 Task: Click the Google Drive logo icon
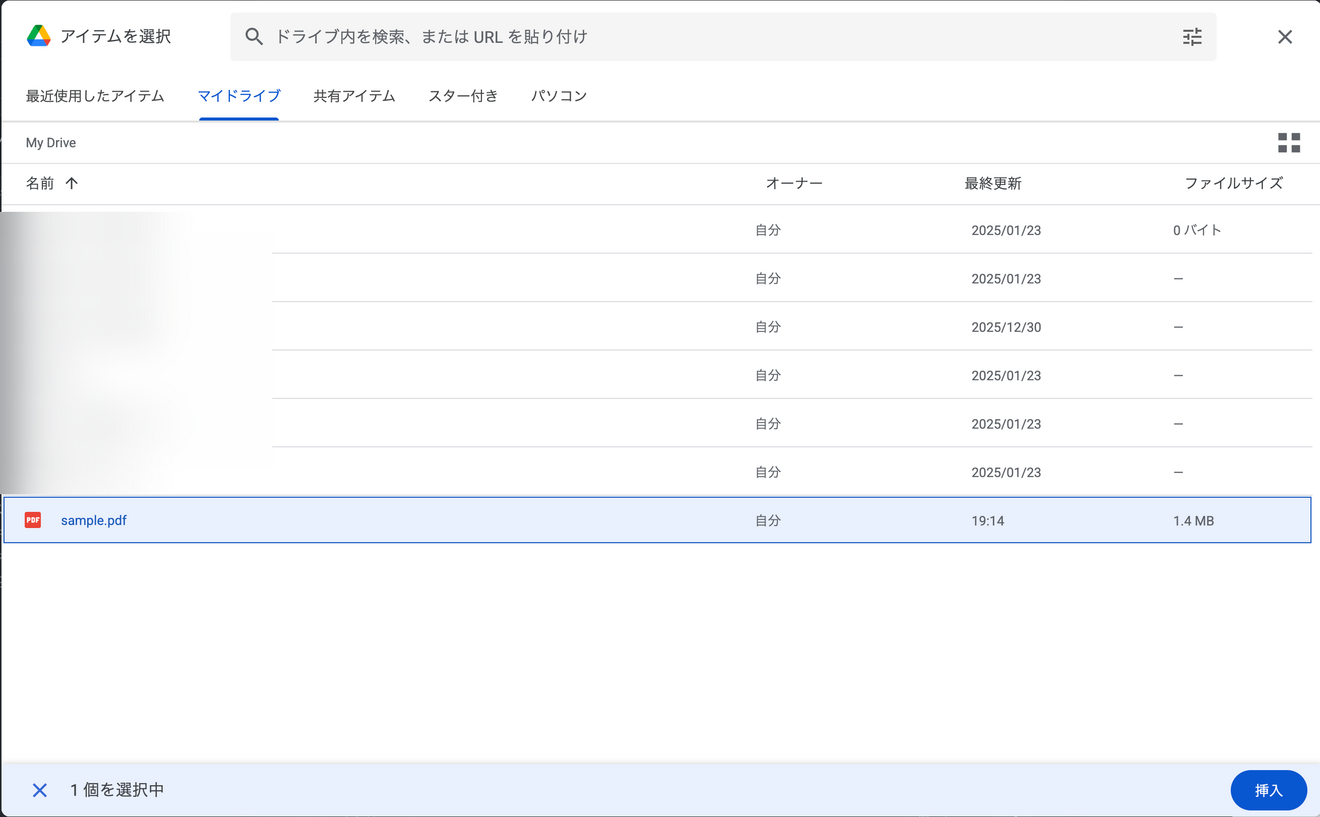click(39, 36)
